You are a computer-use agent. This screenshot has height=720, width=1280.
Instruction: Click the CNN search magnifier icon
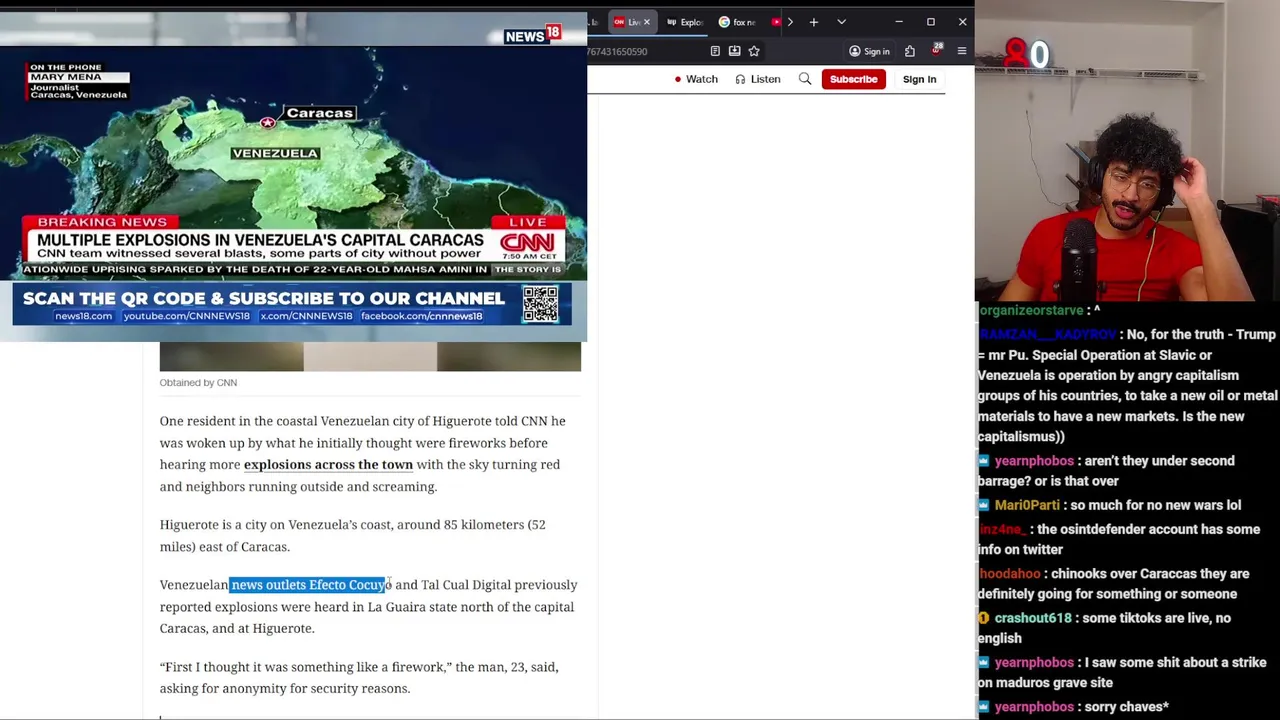coord(805,79)
